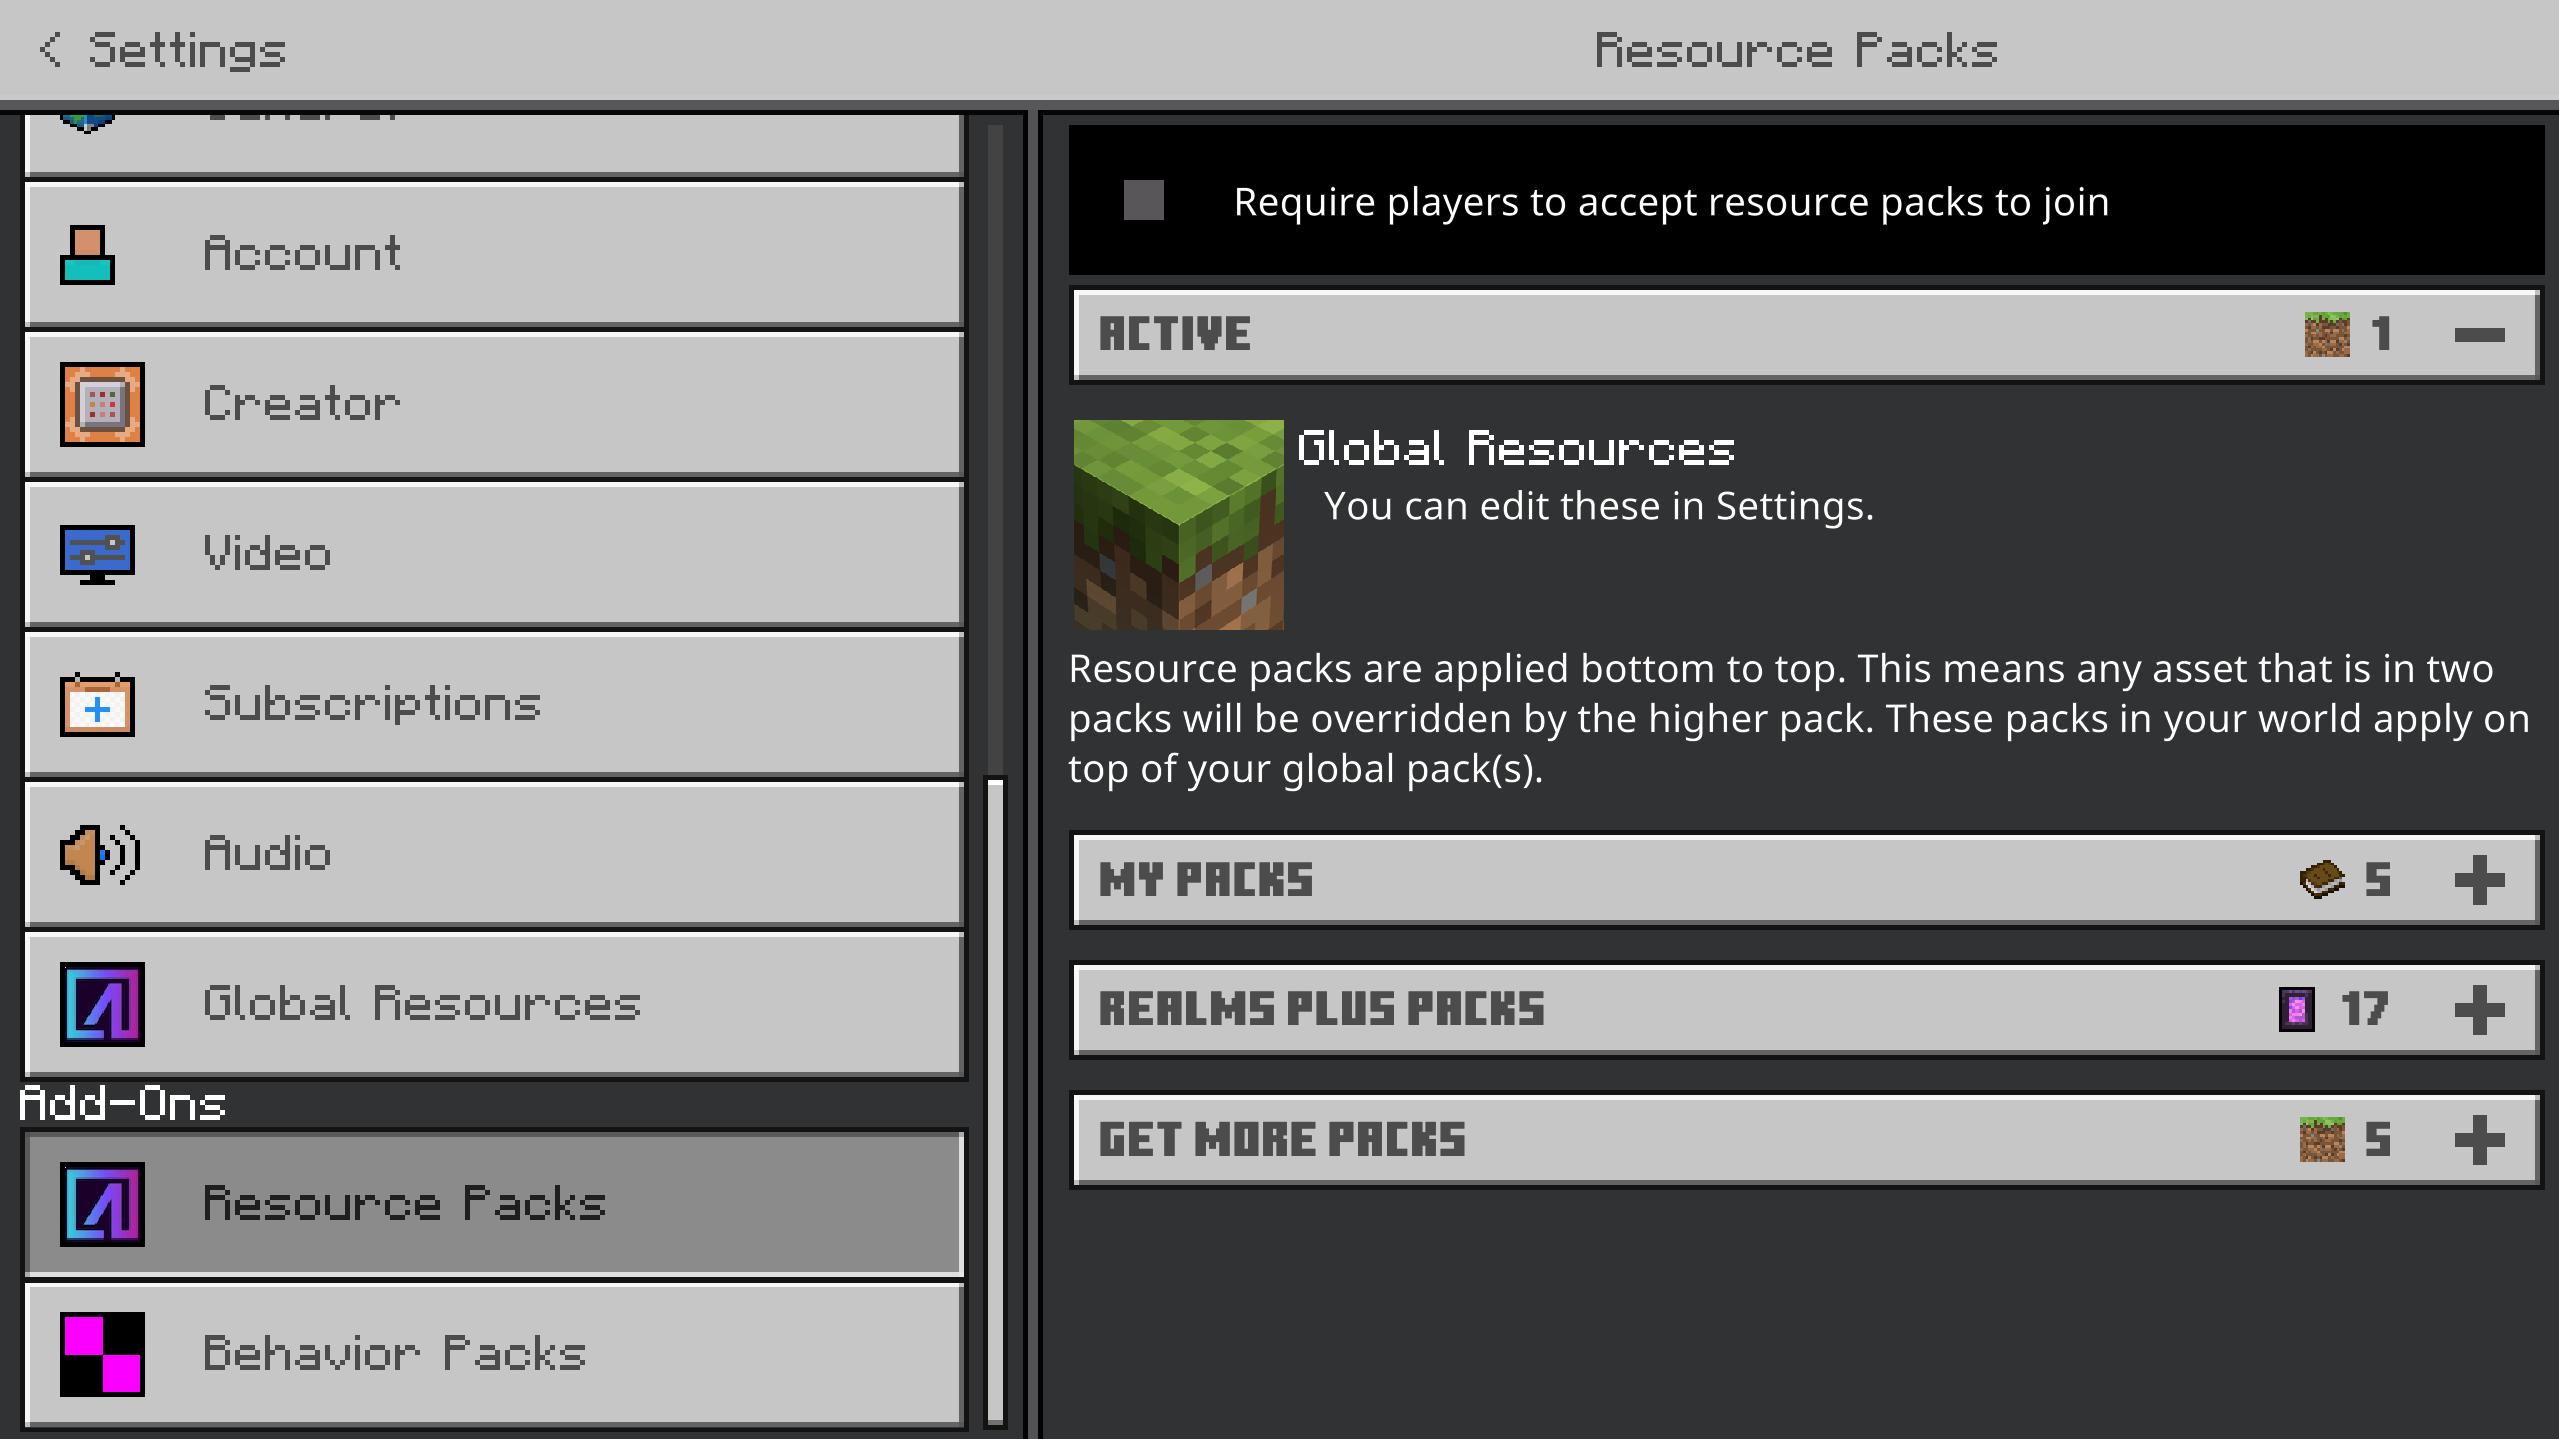Open the Behavior Packs tab
The width and height of the screenshot is (2559, 1439).
pos(394,1354)
